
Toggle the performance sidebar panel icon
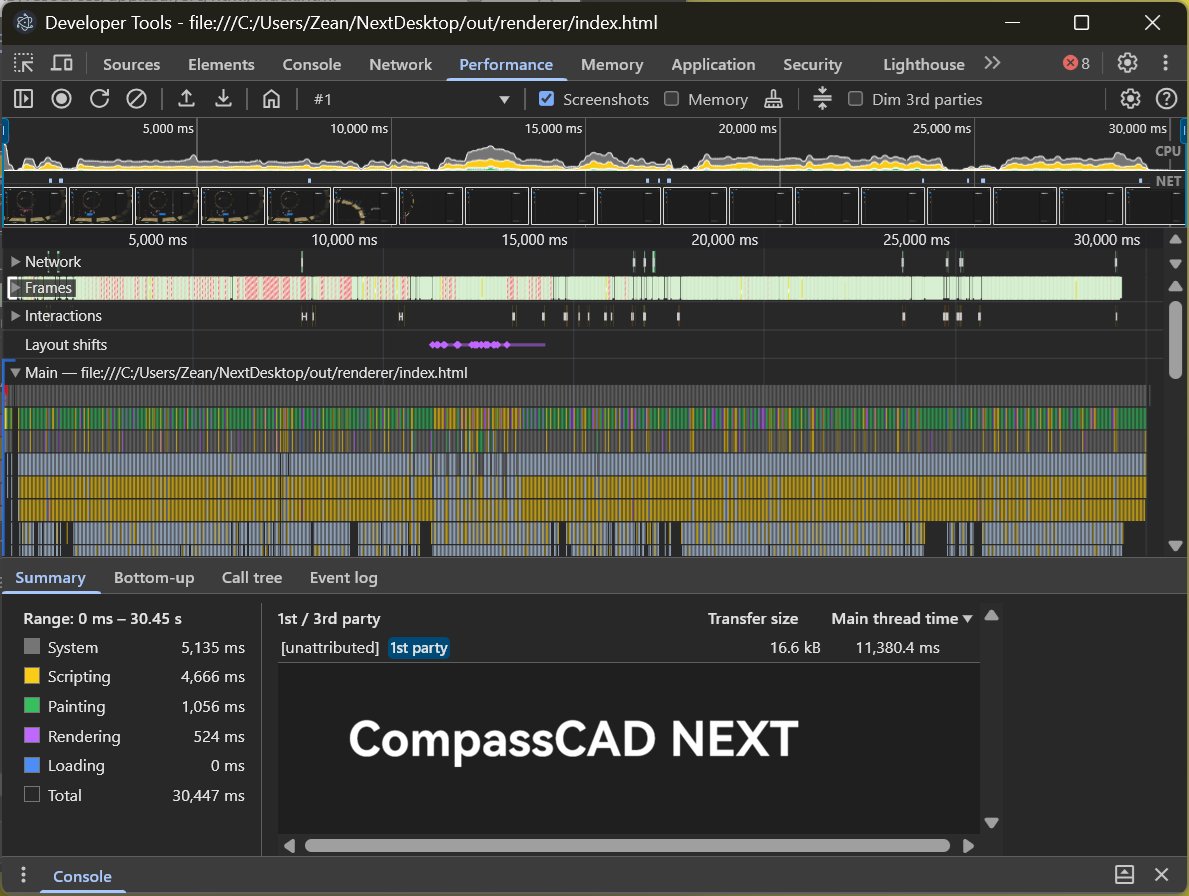(x=24, y=99)
